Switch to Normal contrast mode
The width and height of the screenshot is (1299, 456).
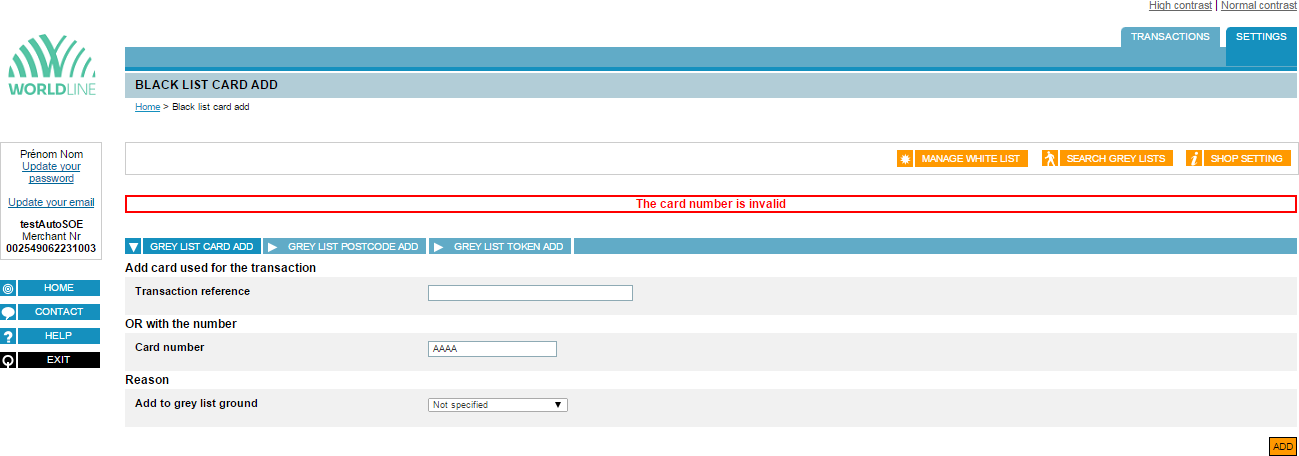1259,6
